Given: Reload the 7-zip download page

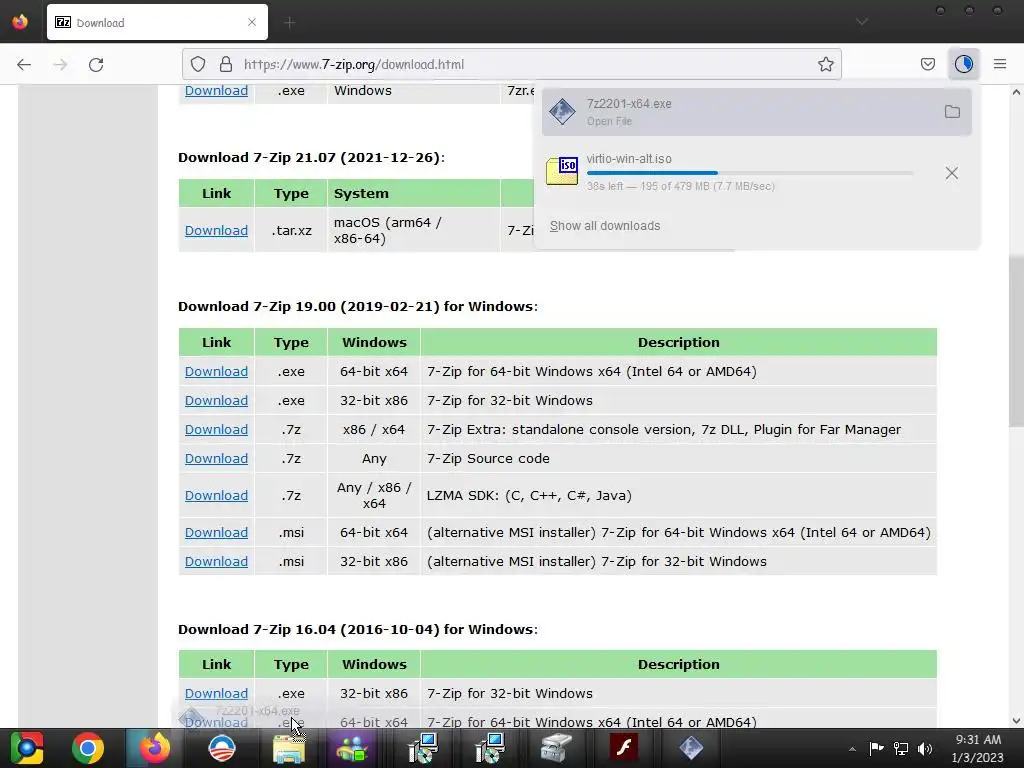Looking at the screenshot, I should tap(96, 64).
